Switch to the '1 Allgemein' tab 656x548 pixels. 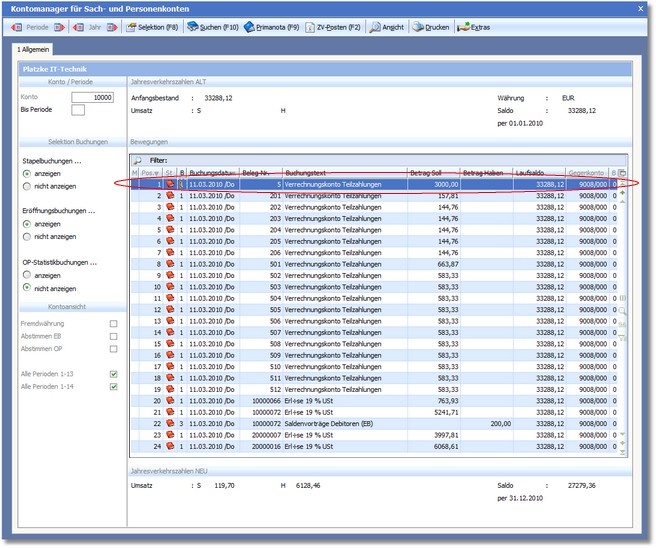click(33, 48)
